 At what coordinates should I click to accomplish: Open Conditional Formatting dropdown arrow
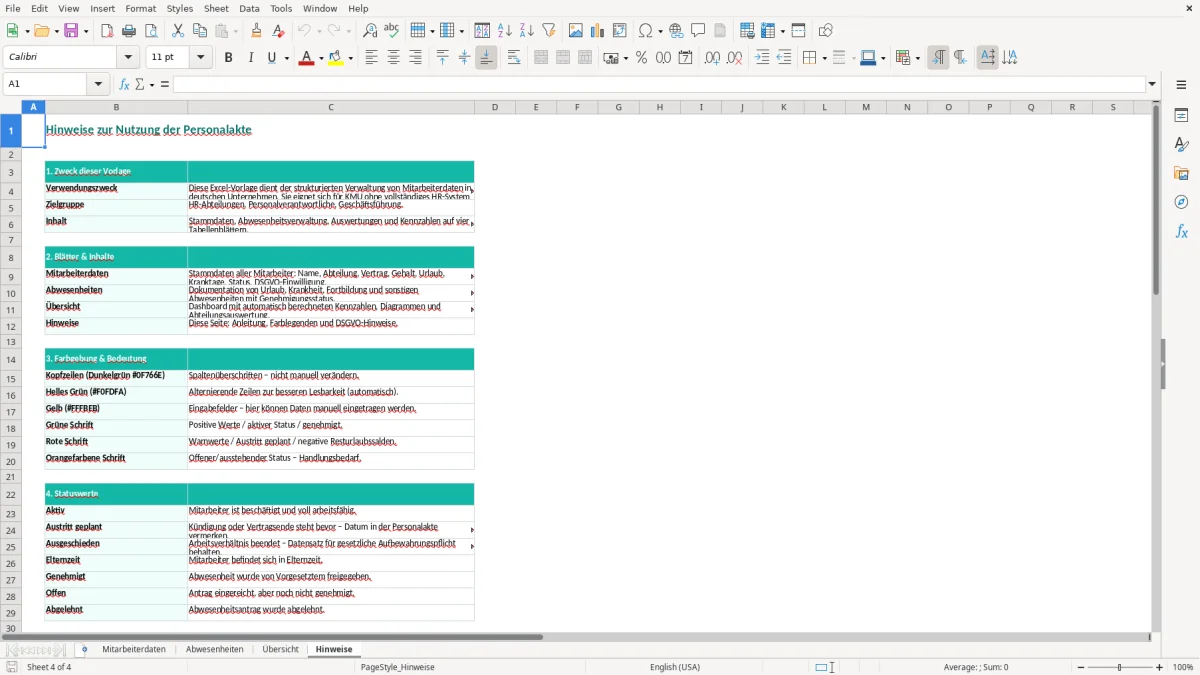click(x=917, y=58)
